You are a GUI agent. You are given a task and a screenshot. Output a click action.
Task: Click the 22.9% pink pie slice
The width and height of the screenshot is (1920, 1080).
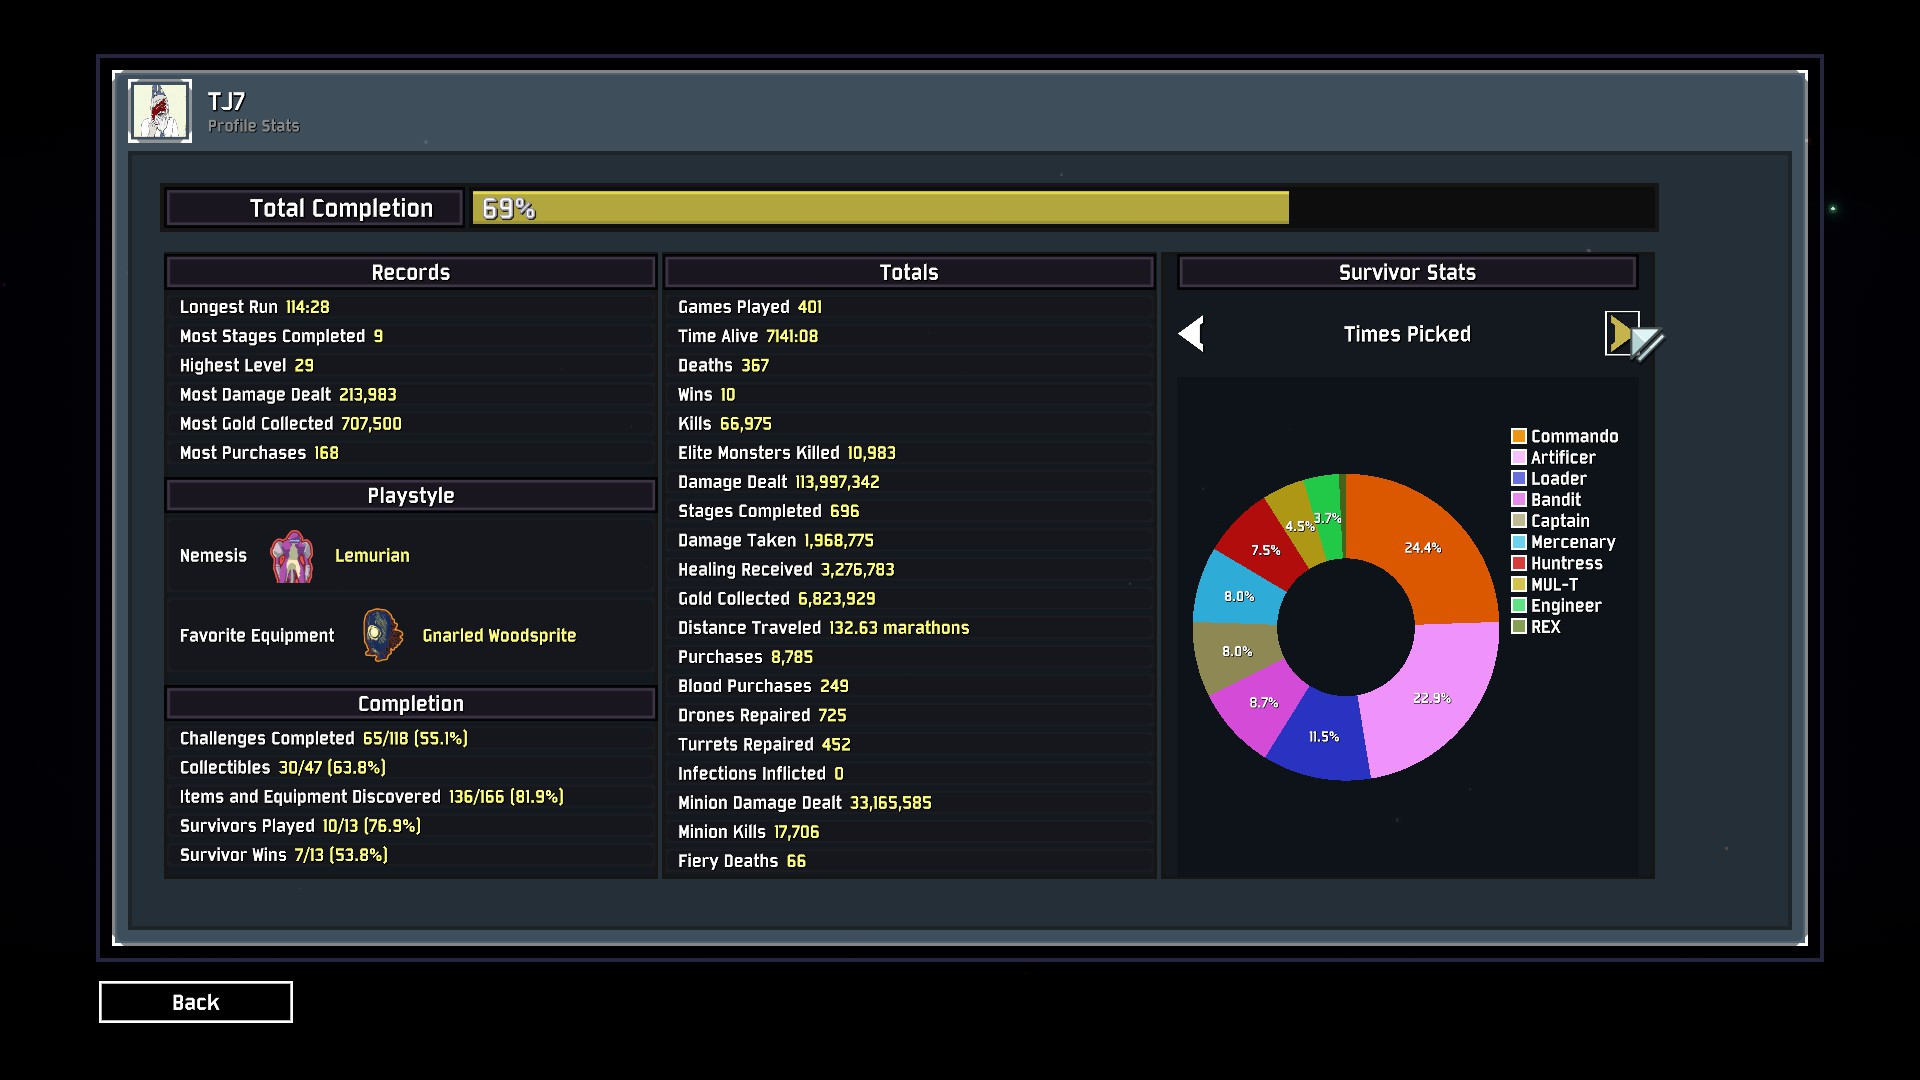[x=1432, y=700]
